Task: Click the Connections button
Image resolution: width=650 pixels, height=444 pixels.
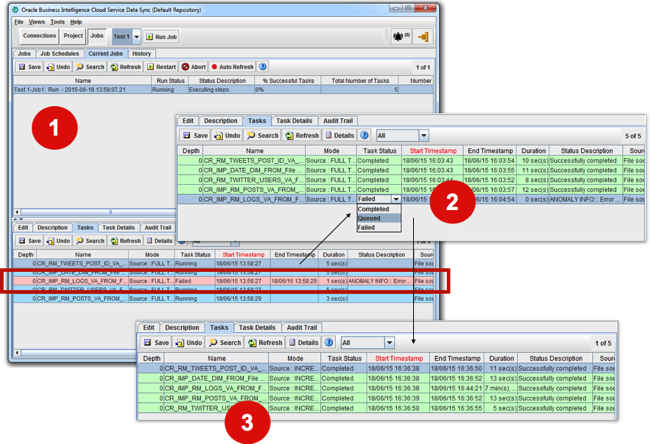Action: 39,36
